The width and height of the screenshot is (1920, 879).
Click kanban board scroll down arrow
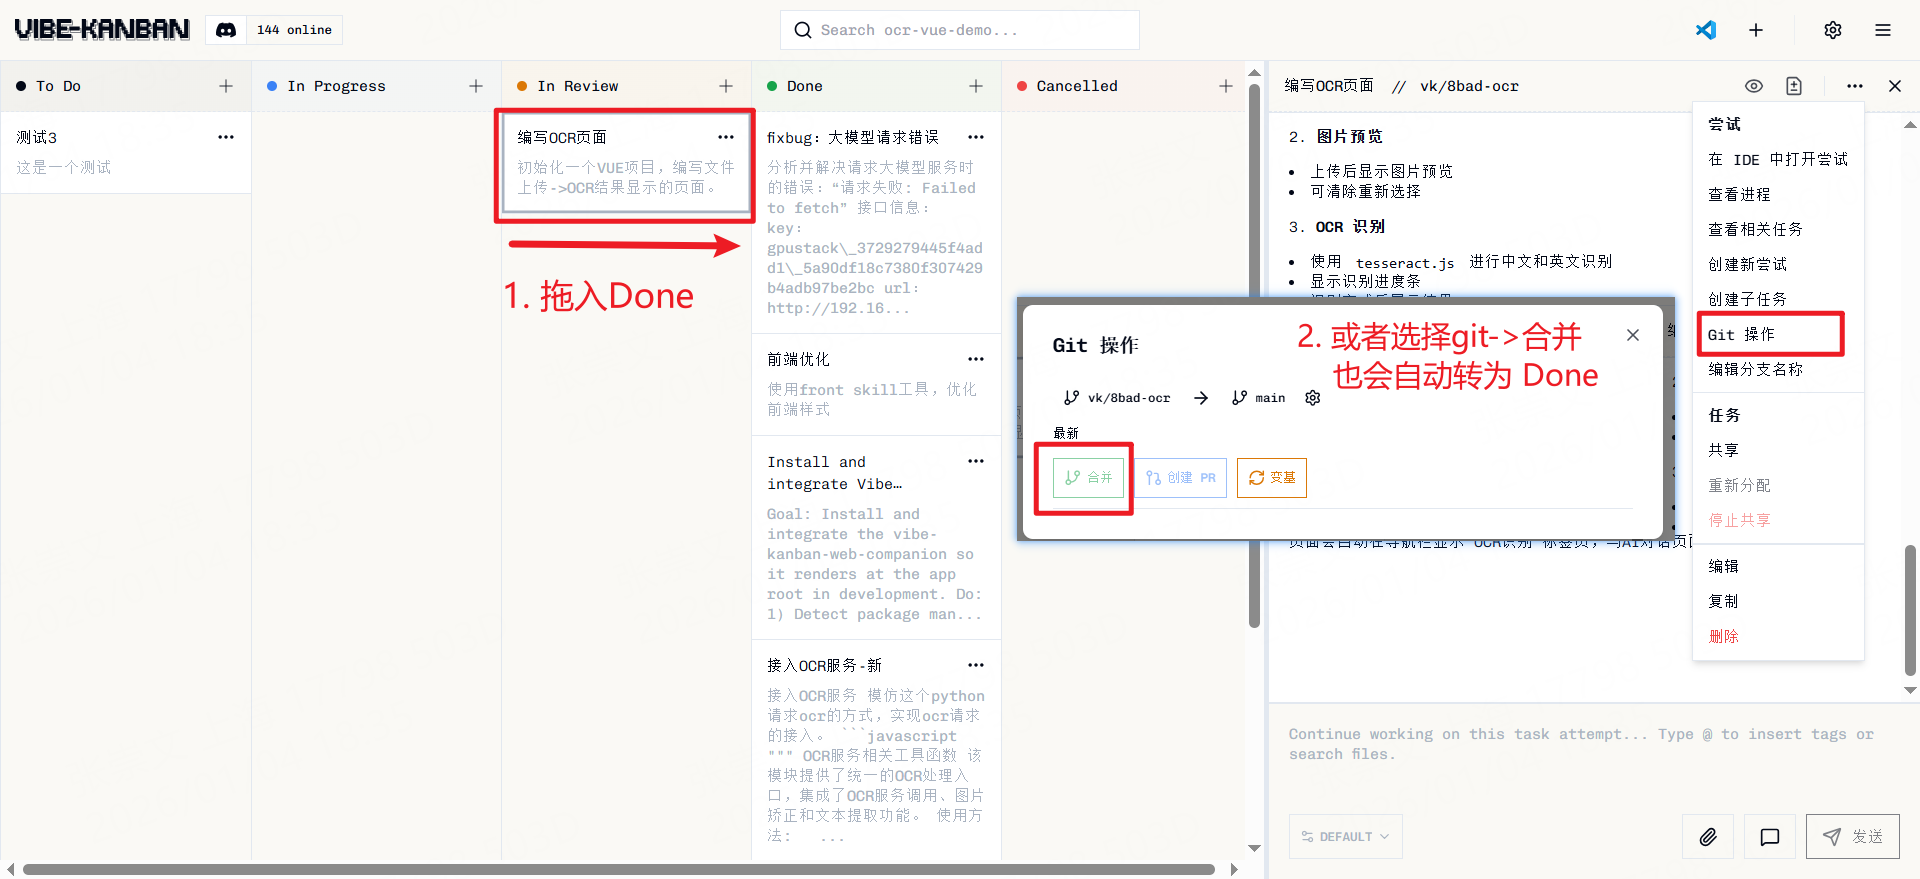click(x=1254, y=849)
